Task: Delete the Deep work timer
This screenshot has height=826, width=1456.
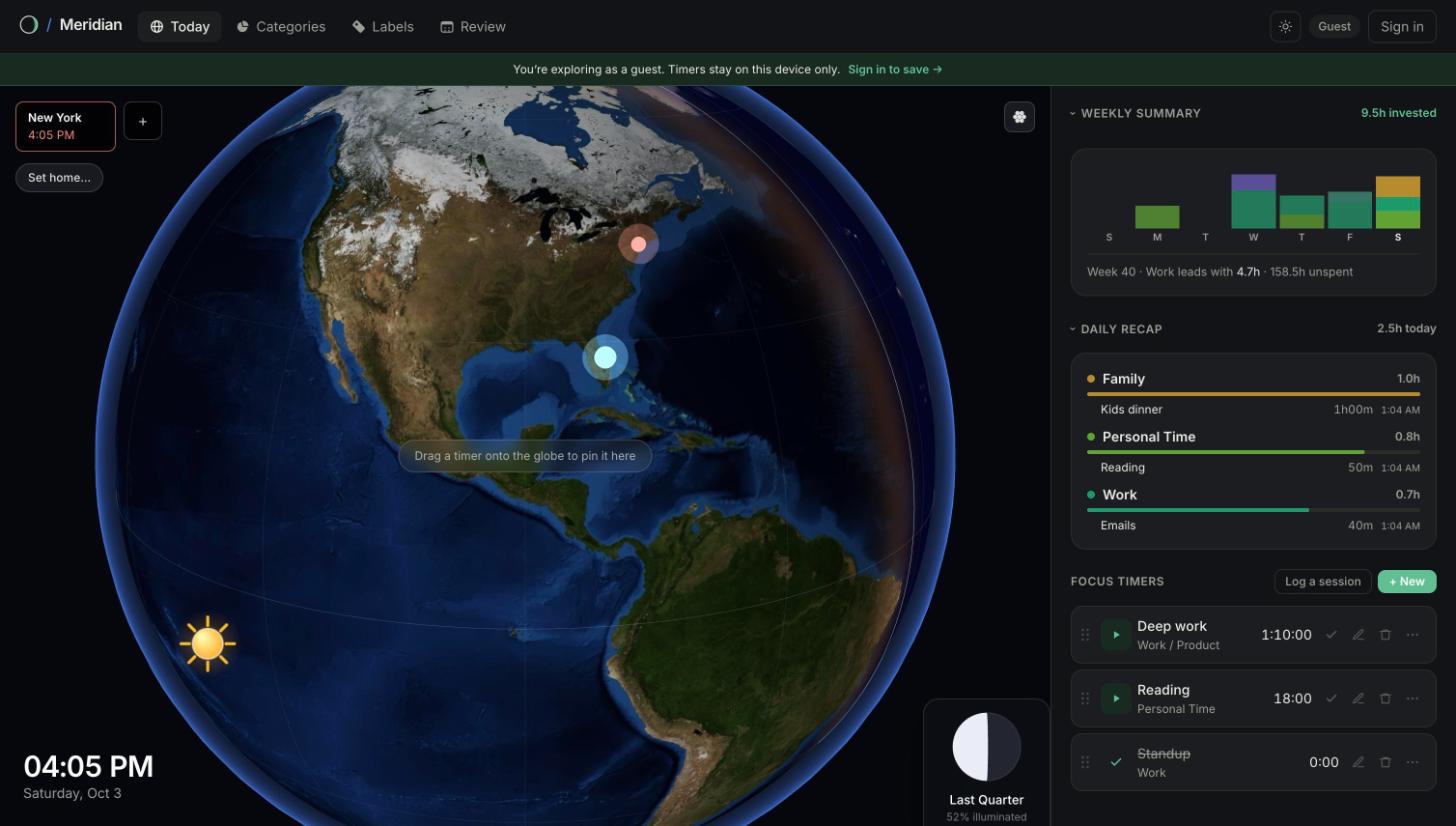Action: click(x=1385, y=635)
